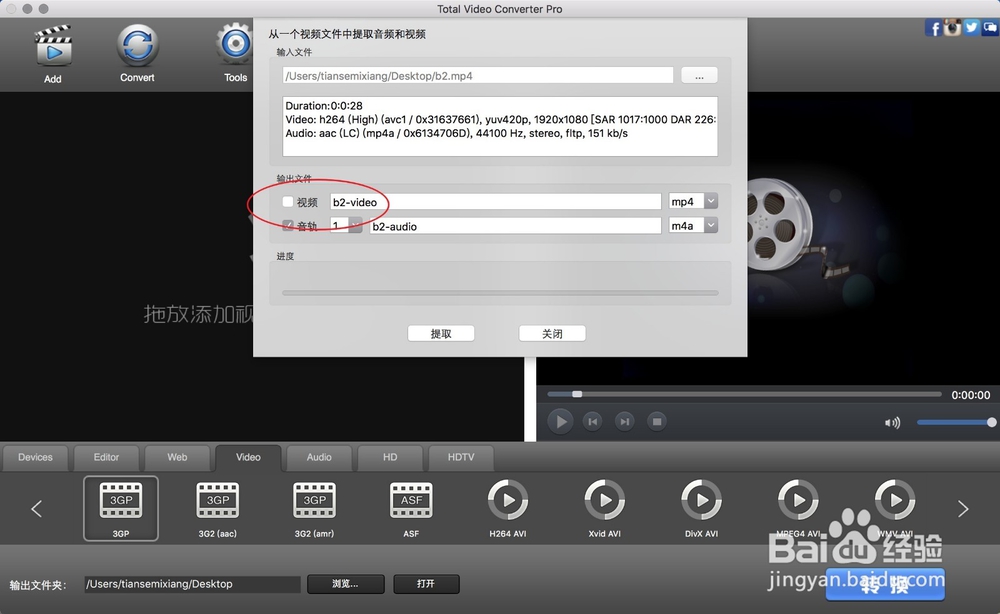The image size is (1000, 614).
Task: Select the ASF format preset
Action: coord(411,508)
